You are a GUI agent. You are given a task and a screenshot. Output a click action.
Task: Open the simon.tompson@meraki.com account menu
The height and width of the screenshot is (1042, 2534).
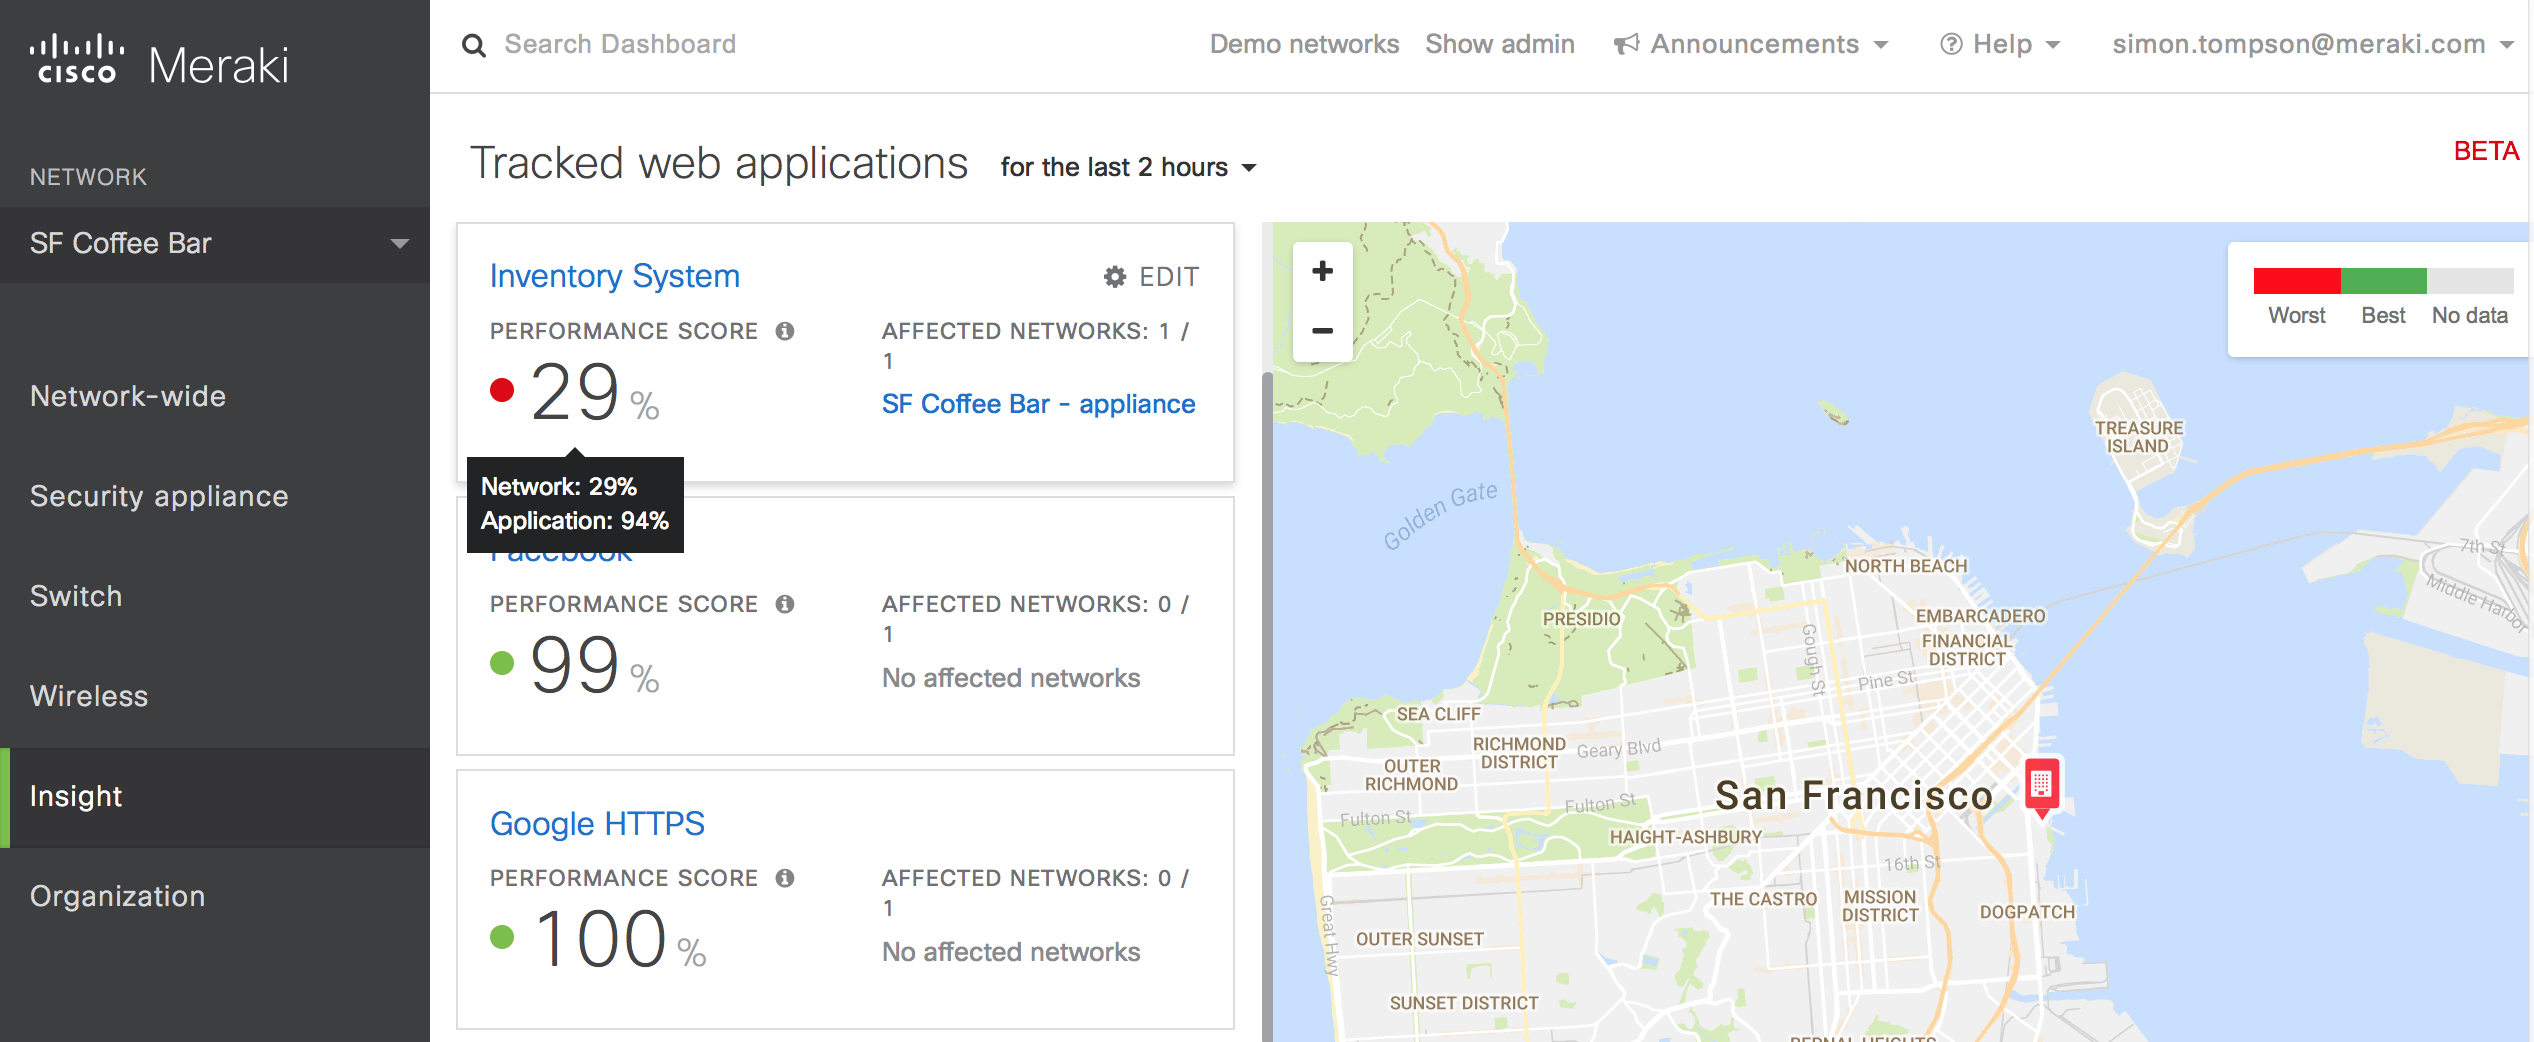point(2310,45)
